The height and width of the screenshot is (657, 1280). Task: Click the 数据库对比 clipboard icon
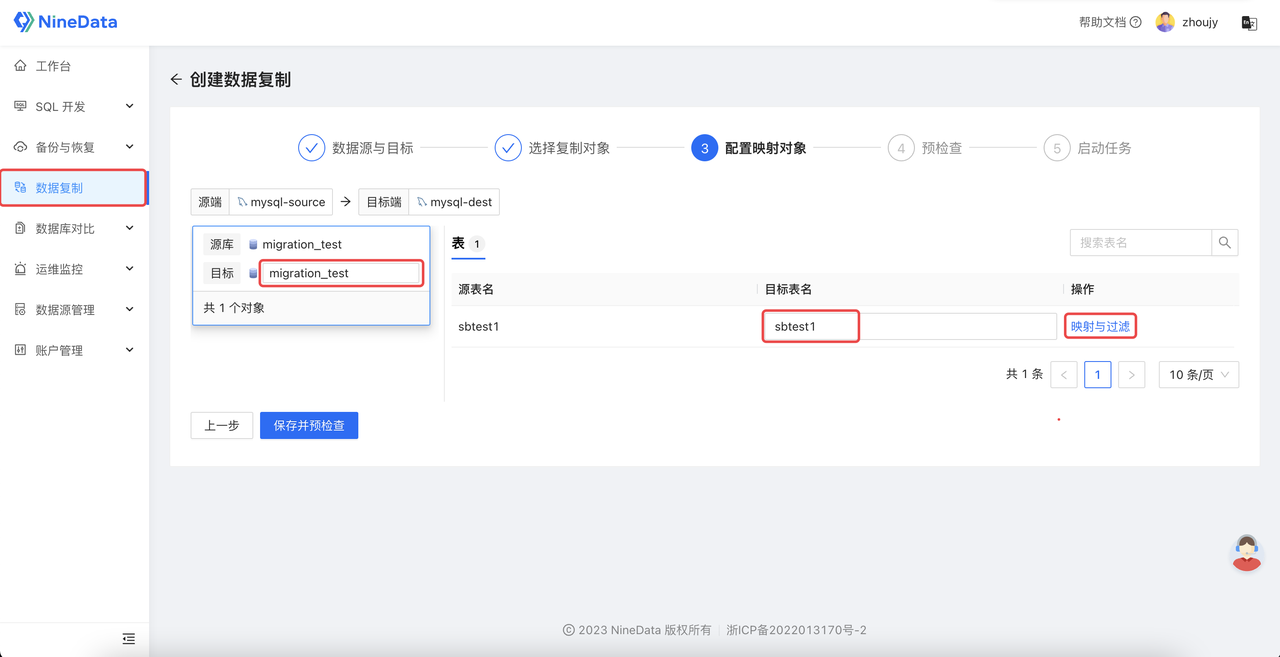(20, 228)
